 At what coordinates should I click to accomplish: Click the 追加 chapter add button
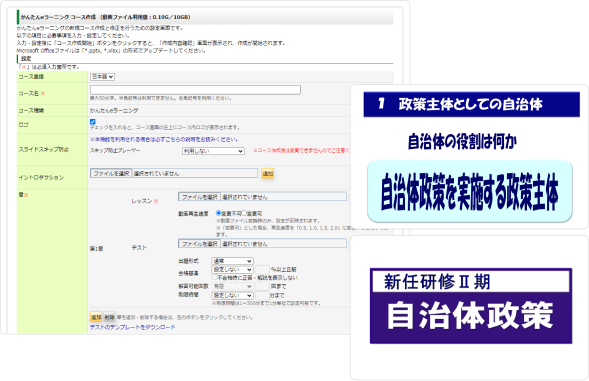coord(96,317)
